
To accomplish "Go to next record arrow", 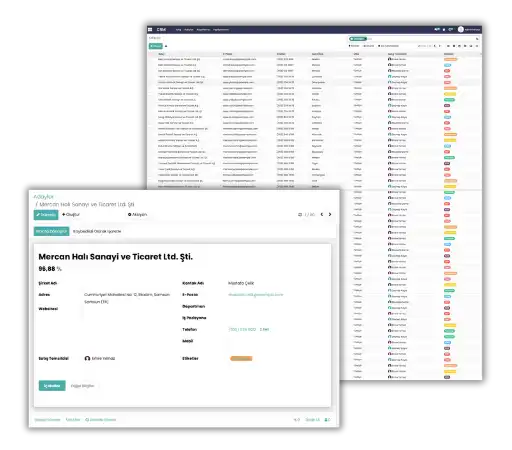I will (330, 214).
